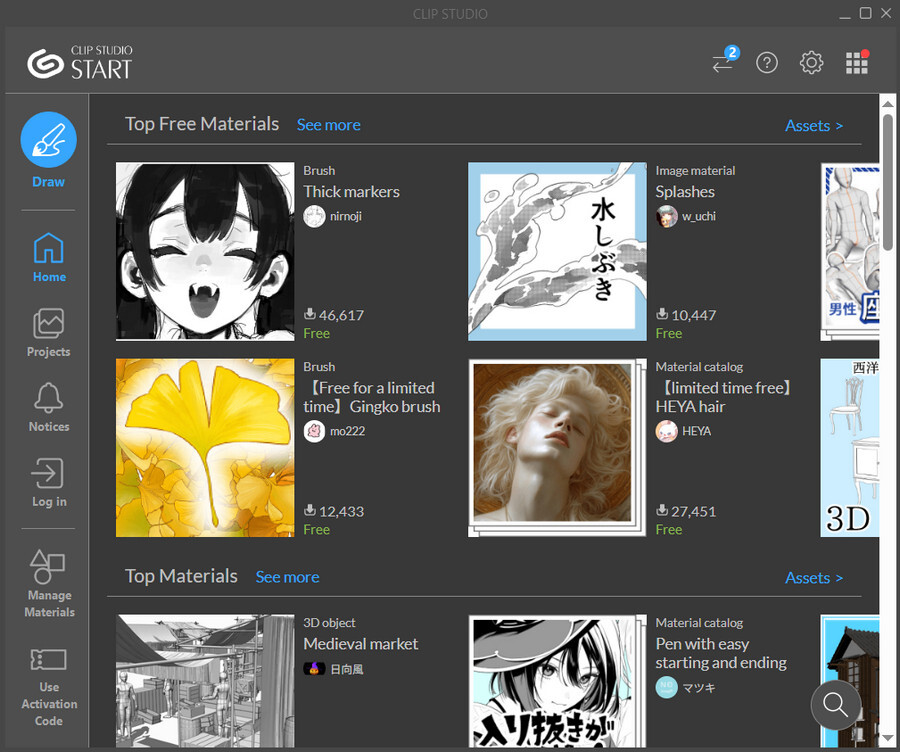This screenshot has height=752, width=900.
Task: Open the Thick markers thumbnail image
Action: (x=205, y=251)
